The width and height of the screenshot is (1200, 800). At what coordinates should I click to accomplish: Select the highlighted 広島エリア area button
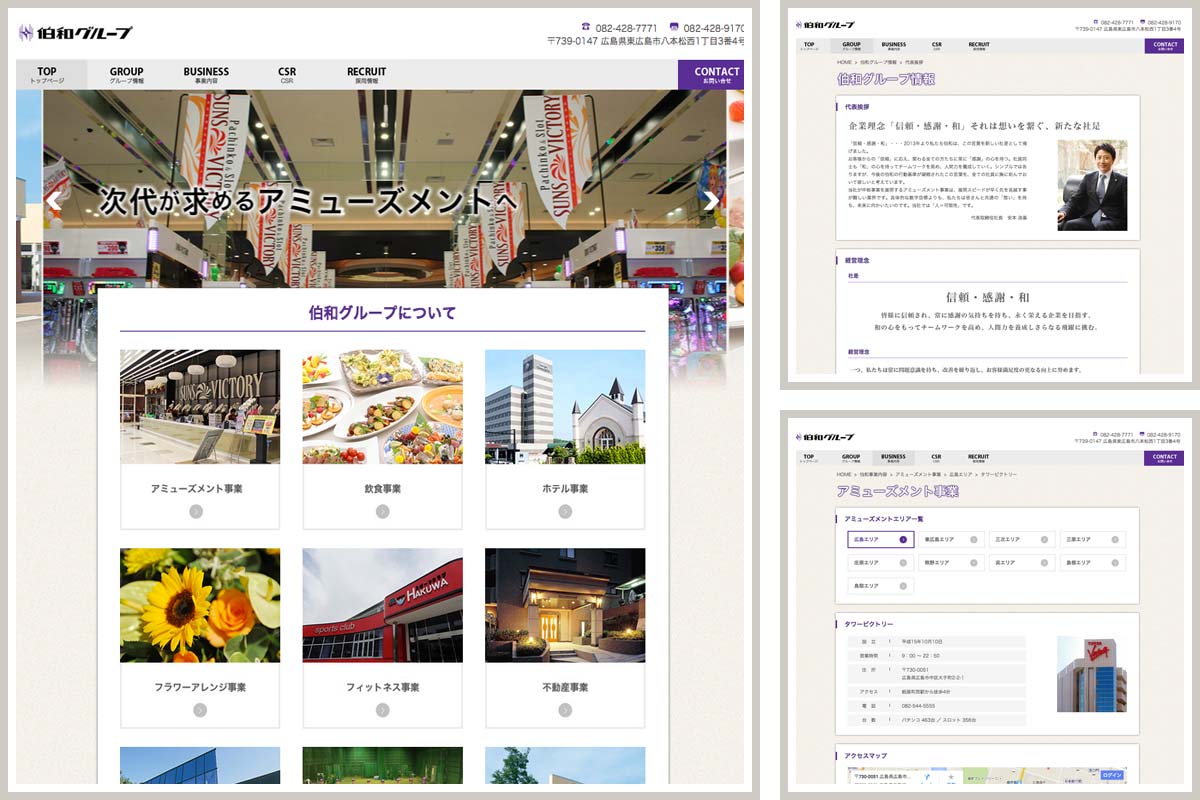pyautogui.click(x=880, y=539)
